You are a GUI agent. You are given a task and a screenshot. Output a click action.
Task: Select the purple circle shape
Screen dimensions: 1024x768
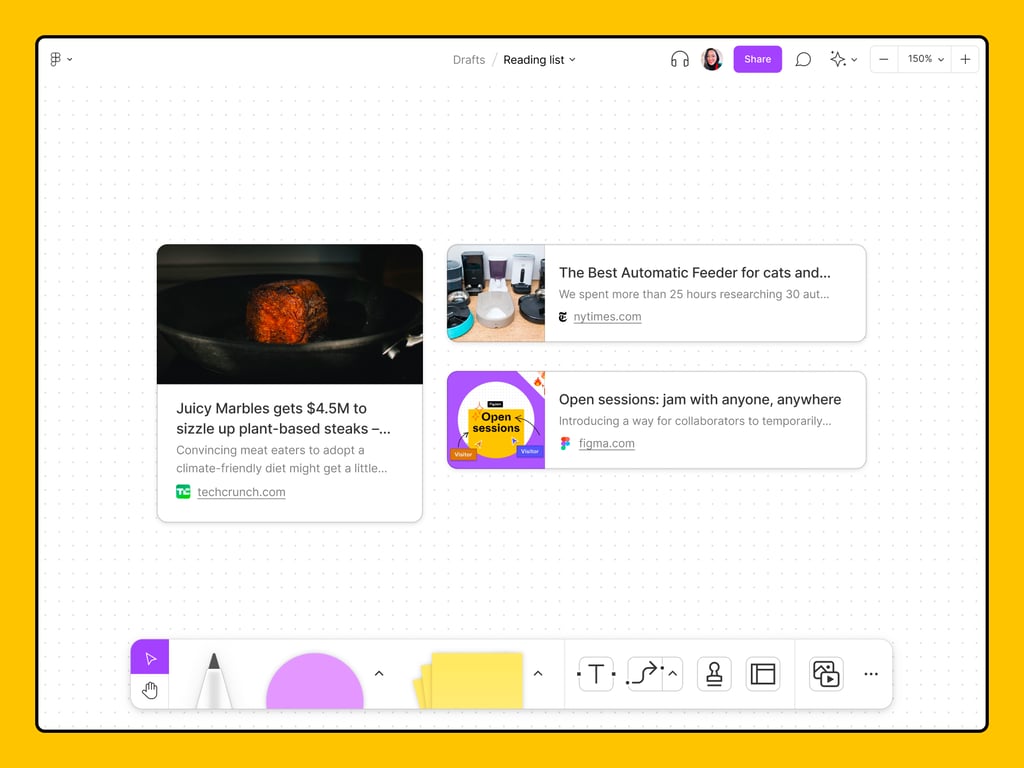point(314,683)
